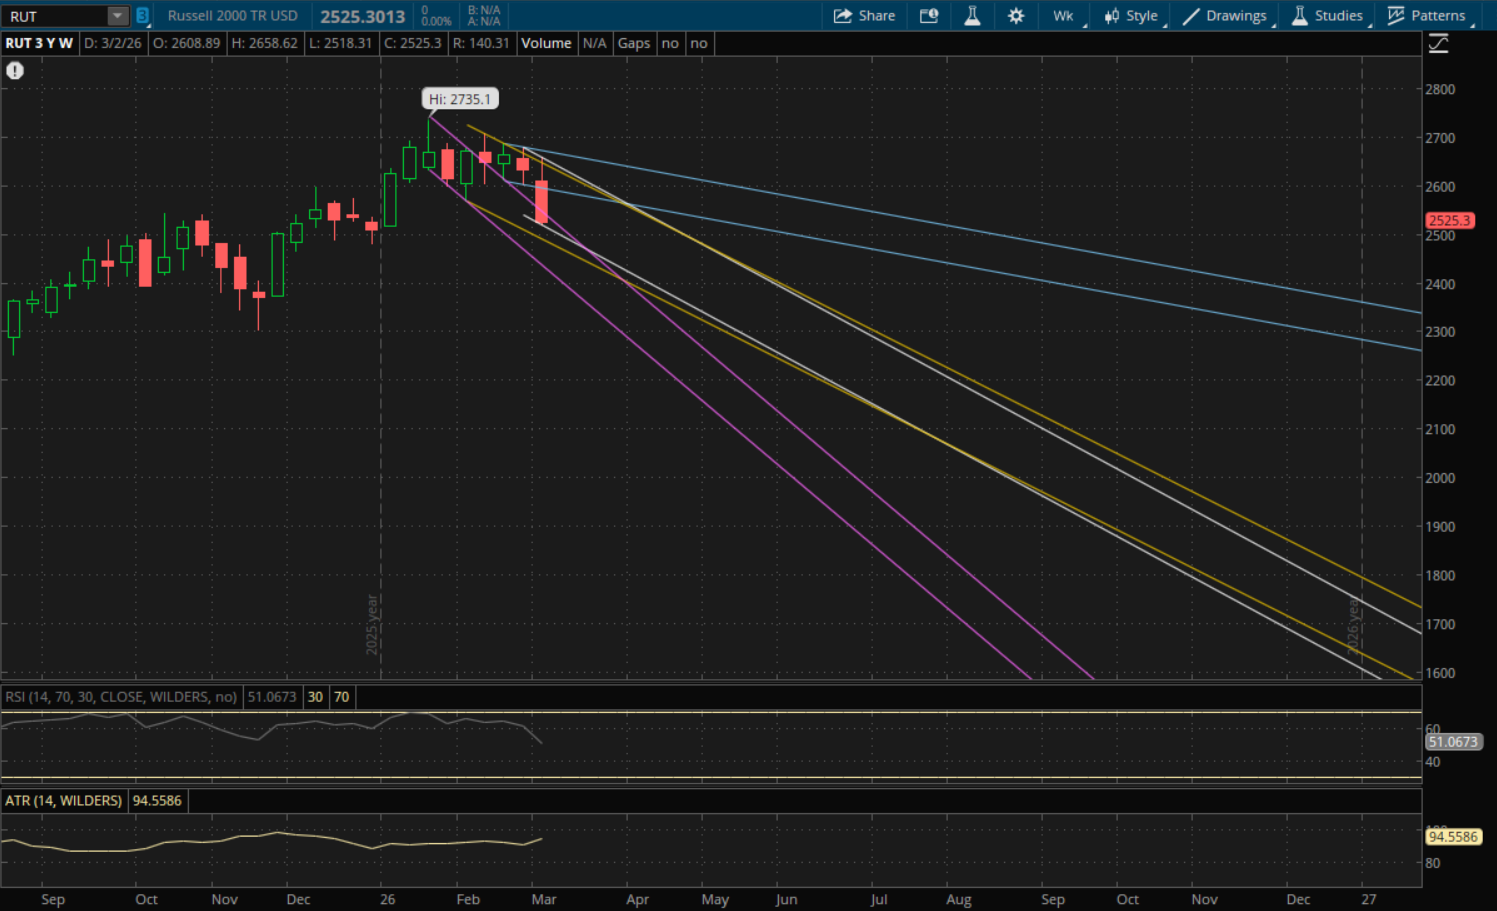Click the ATR (14, WILDERS) study label
This screenshot has width=1497, height=911.
click(x=63, y=801)
